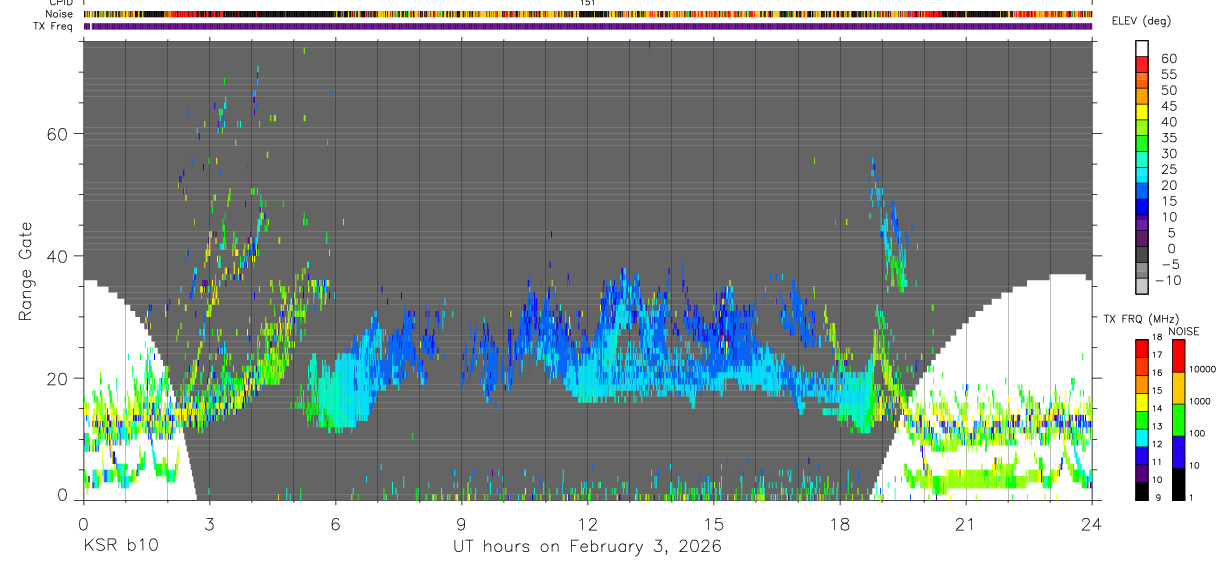This screenshot has height=567, width=1228.
Task: Select the 'UT hours on February 3, 2026' label
Action: click(x=588, y=547)
